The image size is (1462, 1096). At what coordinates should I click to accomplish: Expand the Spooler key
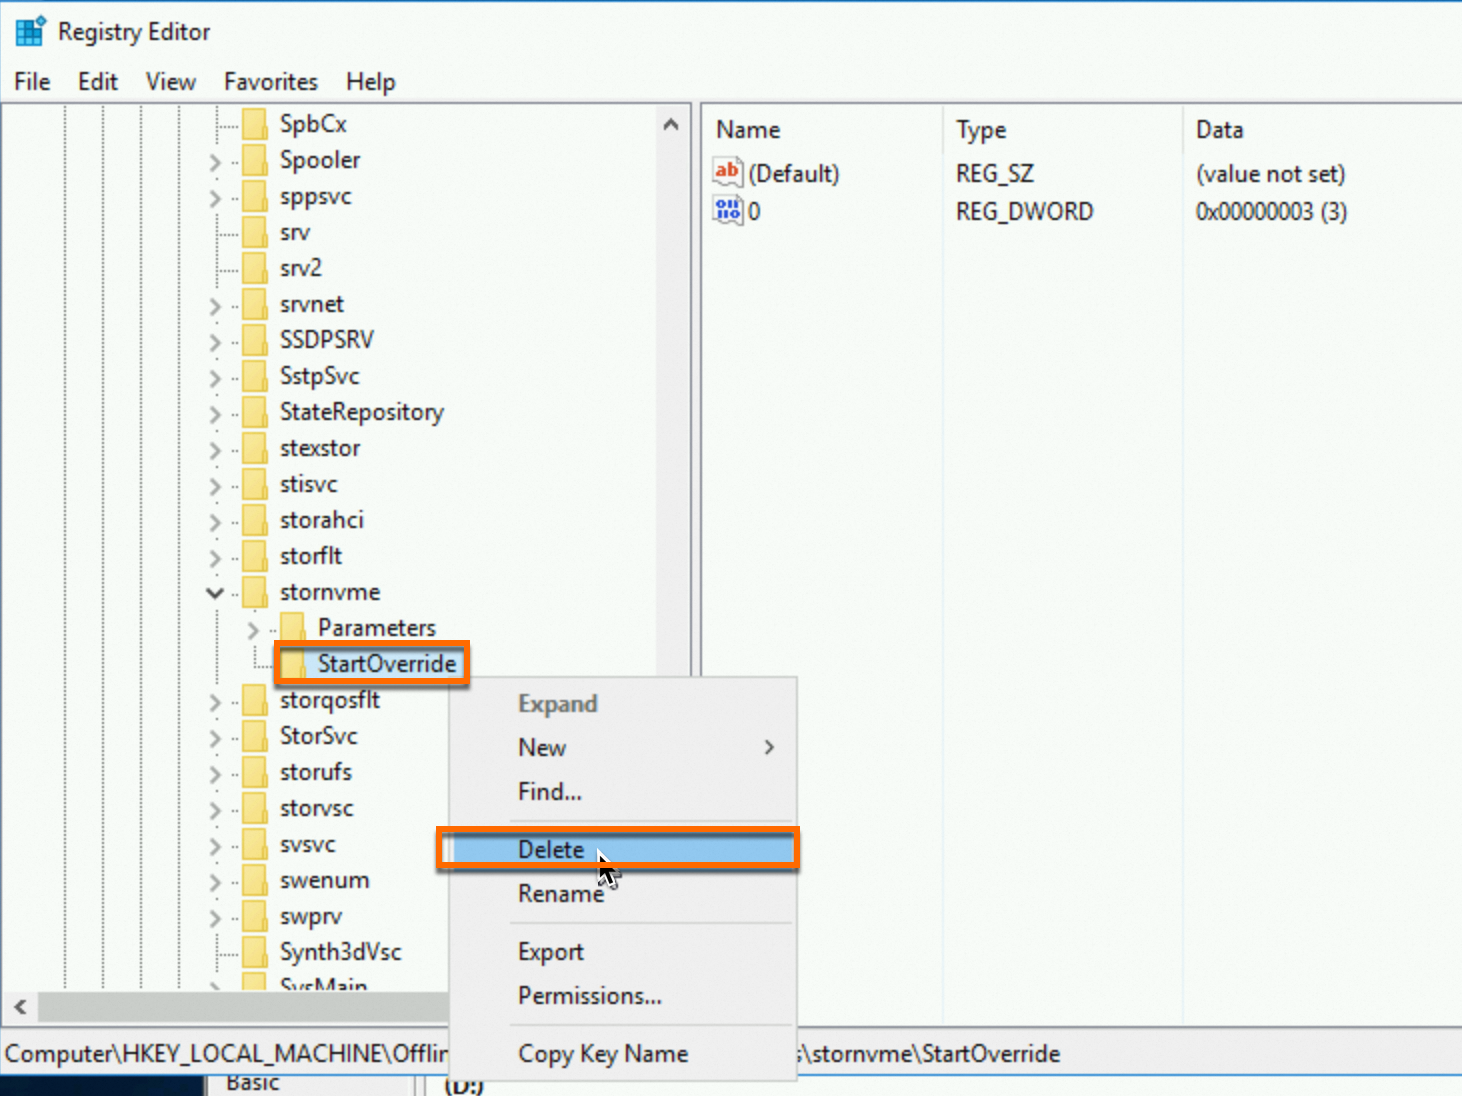point(214,162)
